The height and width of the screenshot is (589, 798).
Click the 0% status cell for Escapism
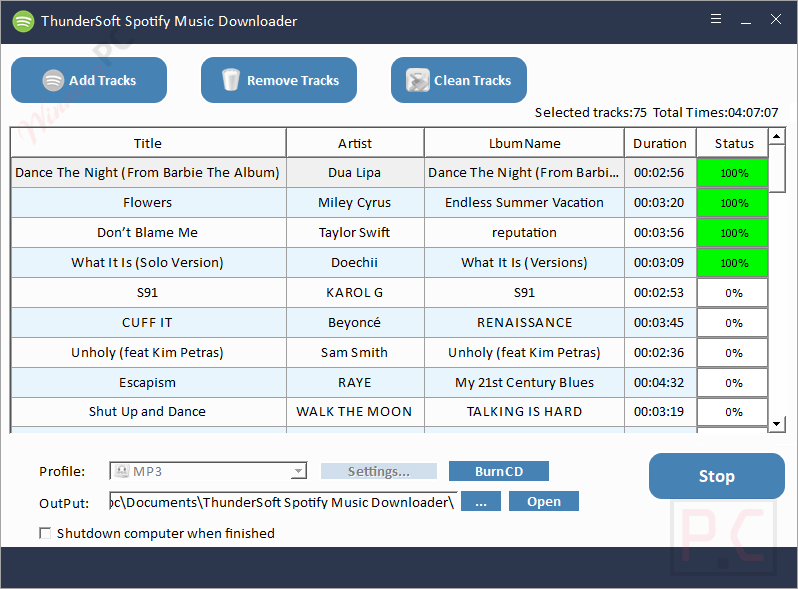point(733,383)
